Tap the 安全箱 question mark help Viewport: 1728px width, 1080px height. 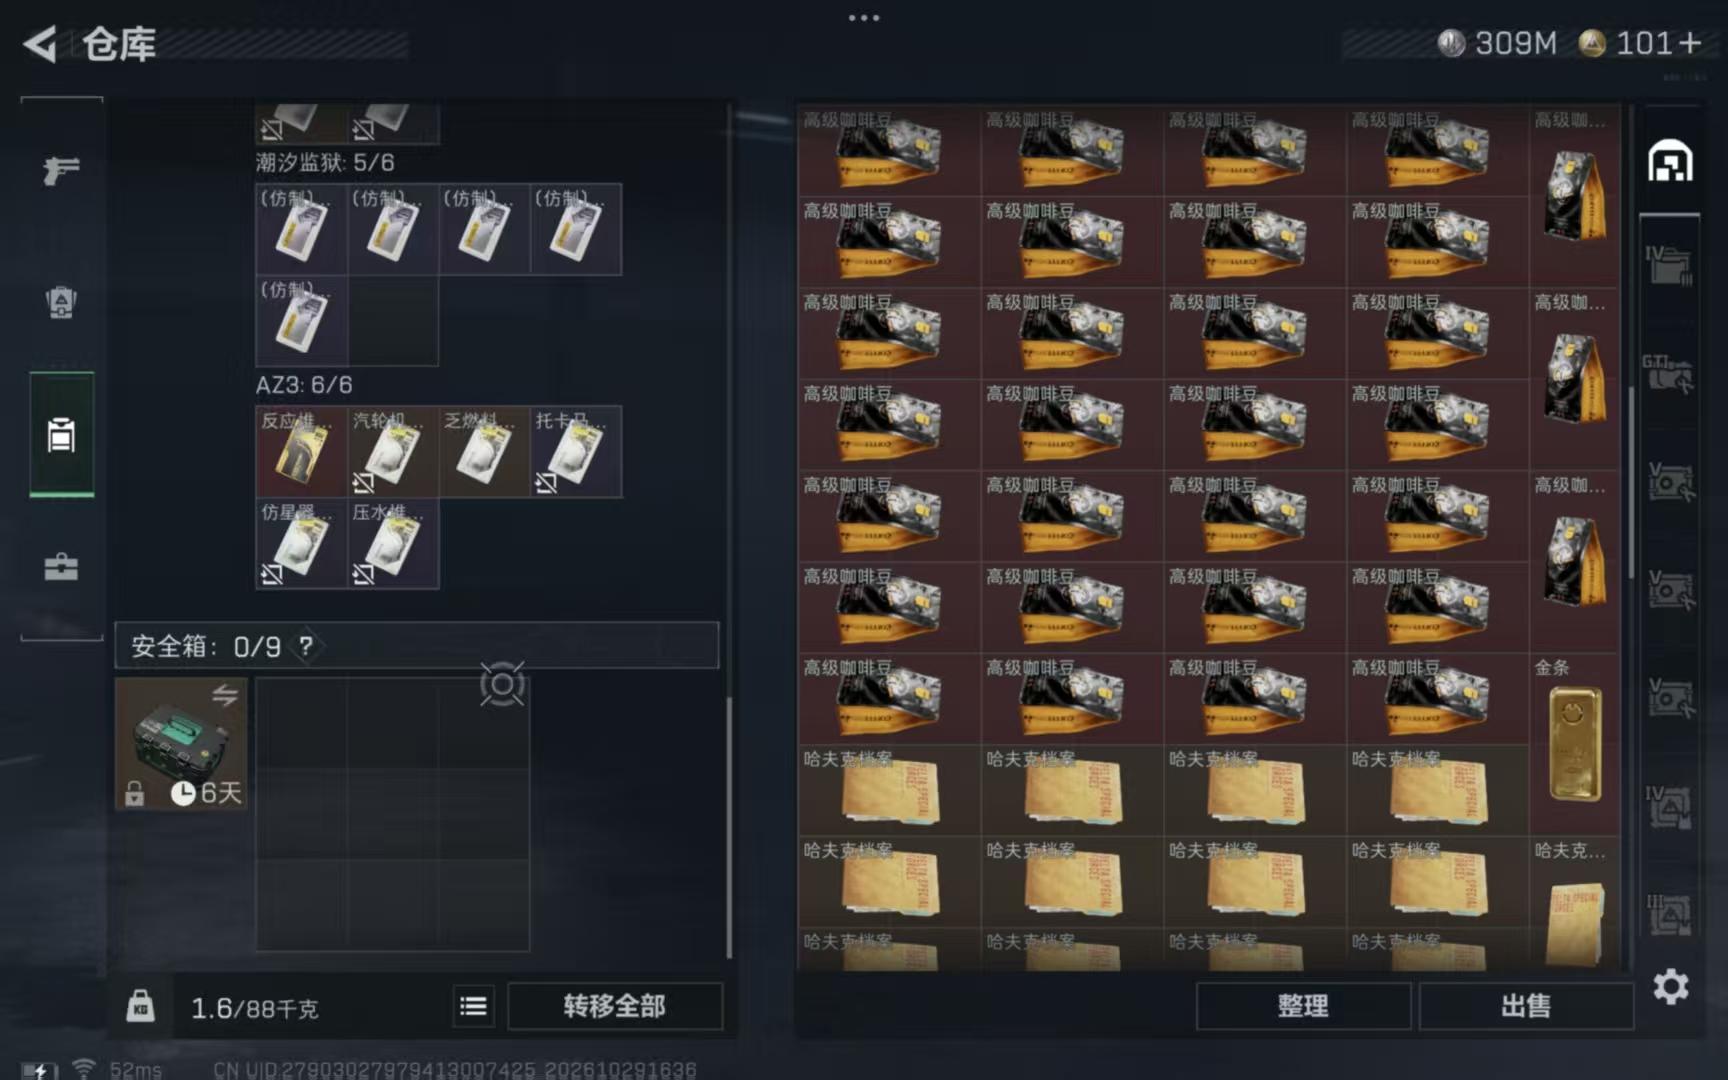[x=306, y=646]
